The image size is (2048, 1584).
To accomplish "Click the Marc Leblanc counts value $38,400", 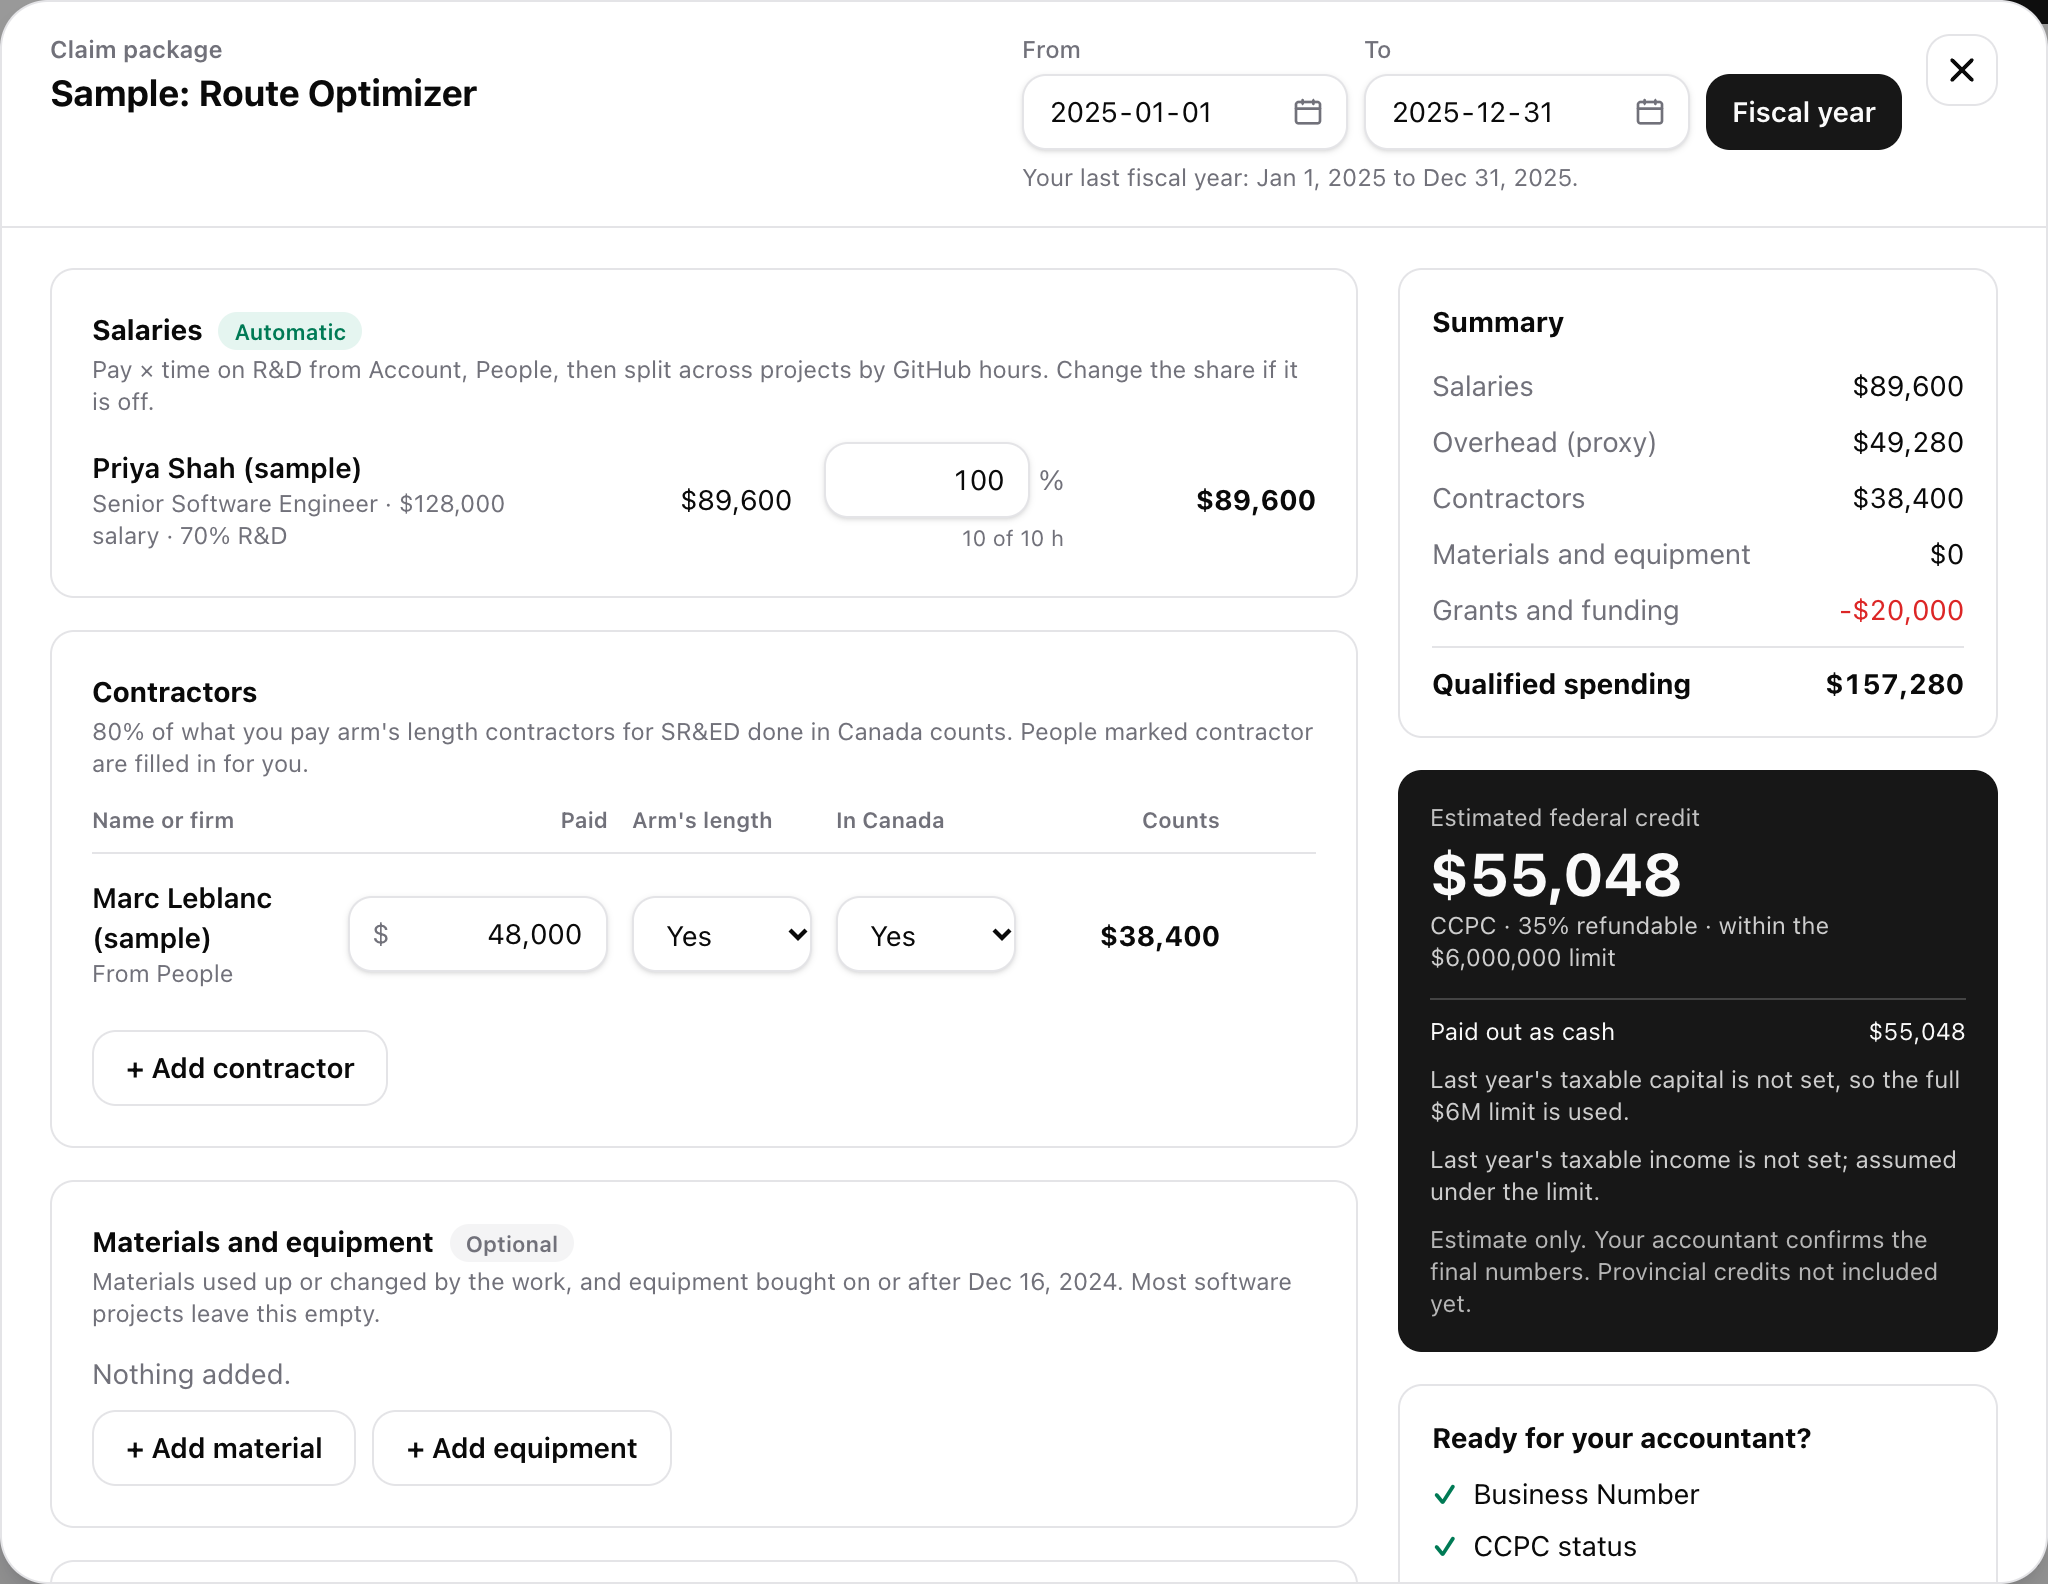I will pos(1159,936).
